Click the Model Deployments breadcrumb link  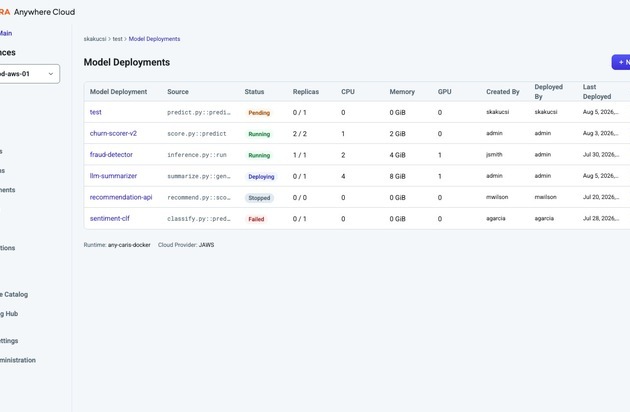pyautogui.click(x=154, y=39)
